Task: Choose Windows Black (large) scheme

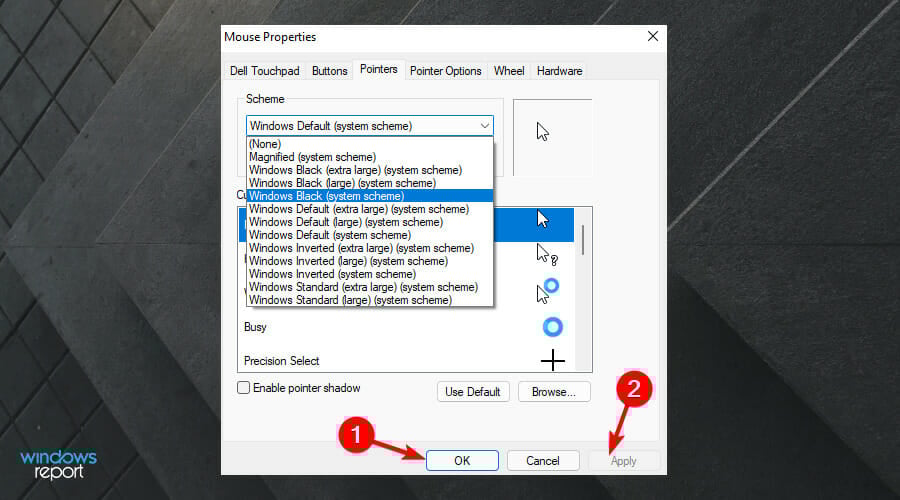Action: (370, 183)
